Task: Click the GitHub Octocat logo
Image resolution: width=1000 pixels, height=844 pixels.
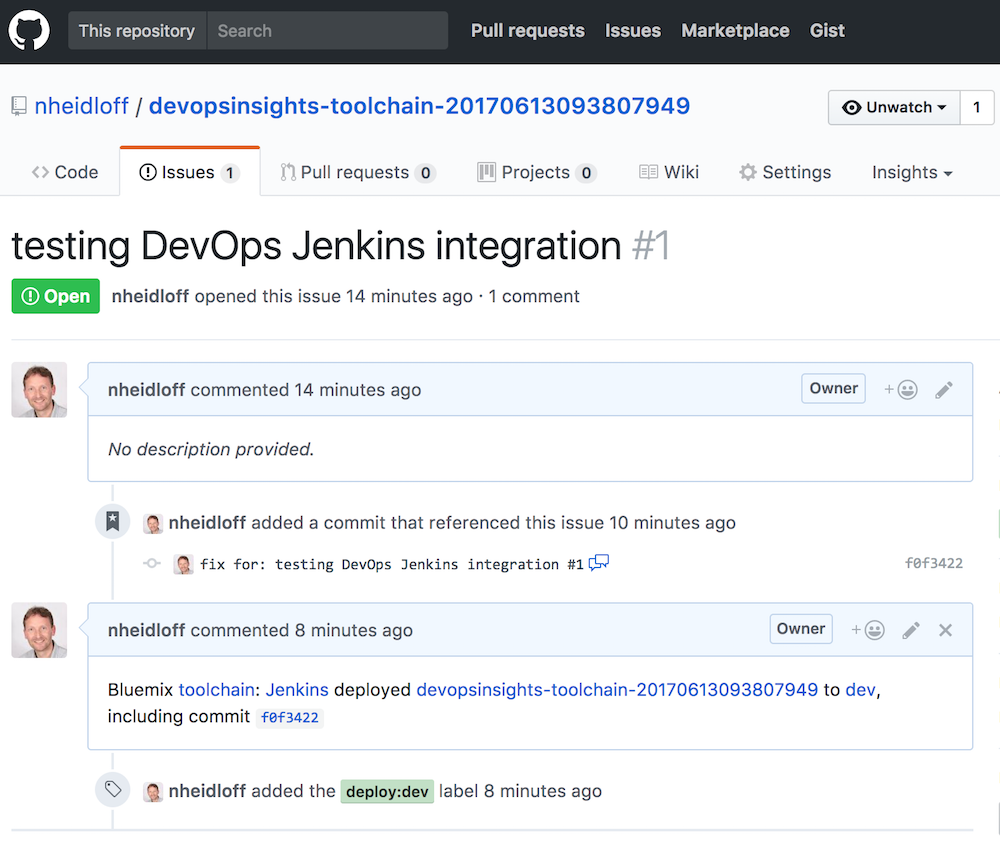Action: coord(28,31)
